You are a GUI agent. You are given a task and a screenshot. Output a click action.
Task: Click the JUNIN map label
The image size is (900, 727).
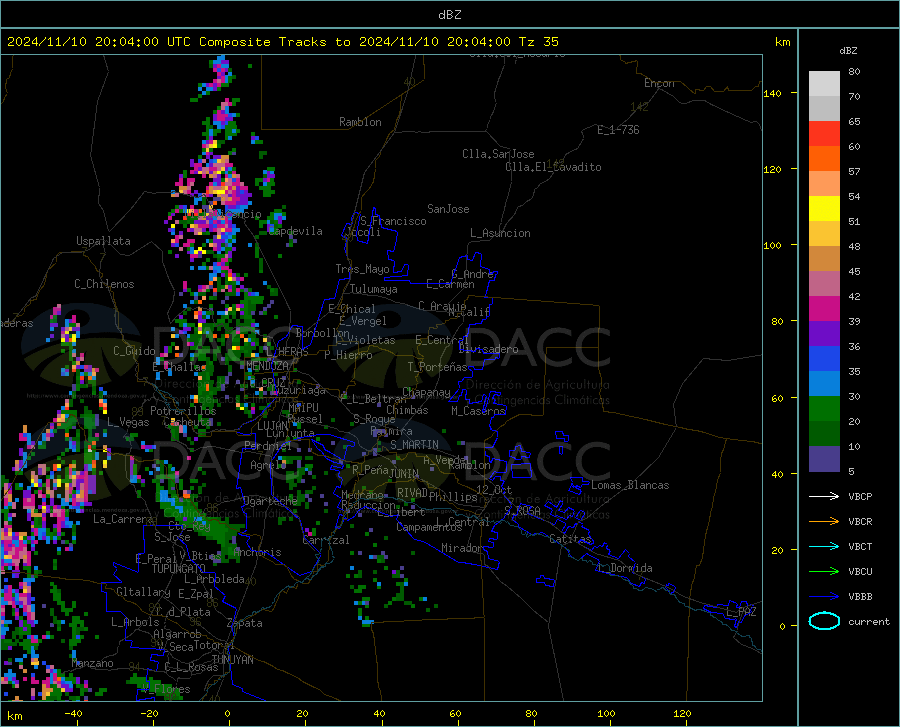tap(404, 473)
